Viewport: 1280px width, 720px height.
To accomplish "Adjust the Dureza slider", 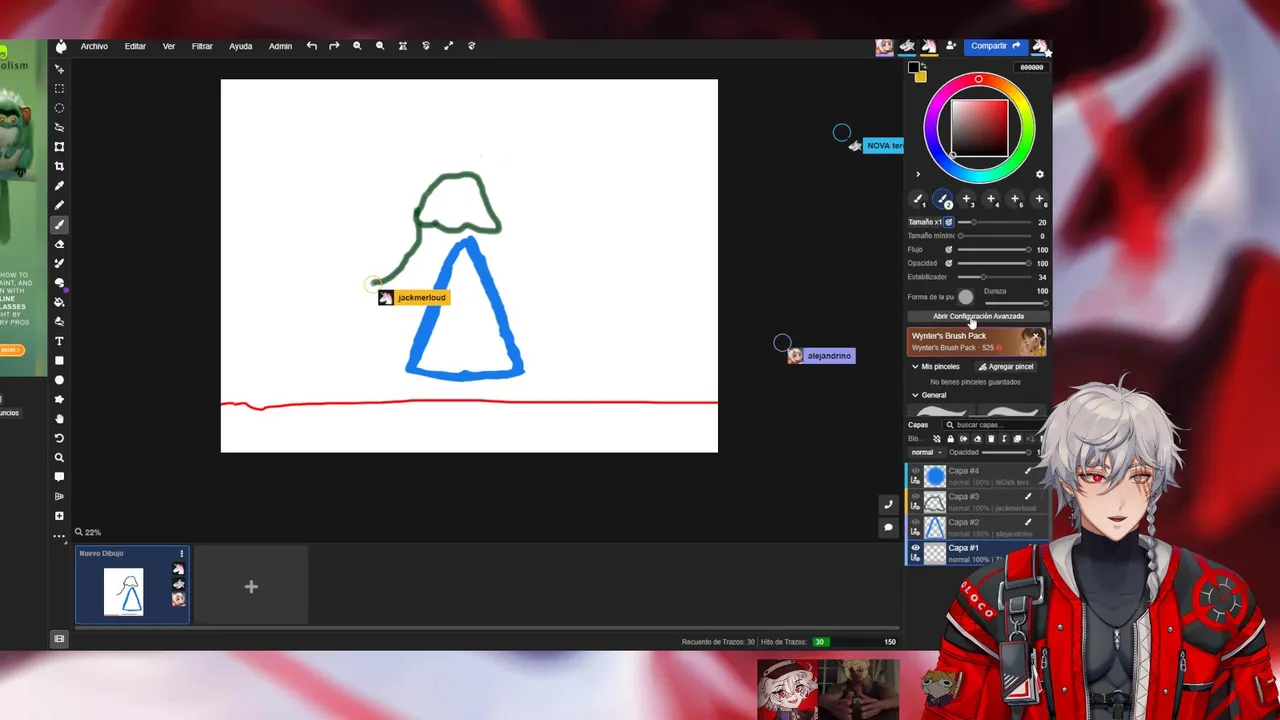I will click(x=1016, y=302).
